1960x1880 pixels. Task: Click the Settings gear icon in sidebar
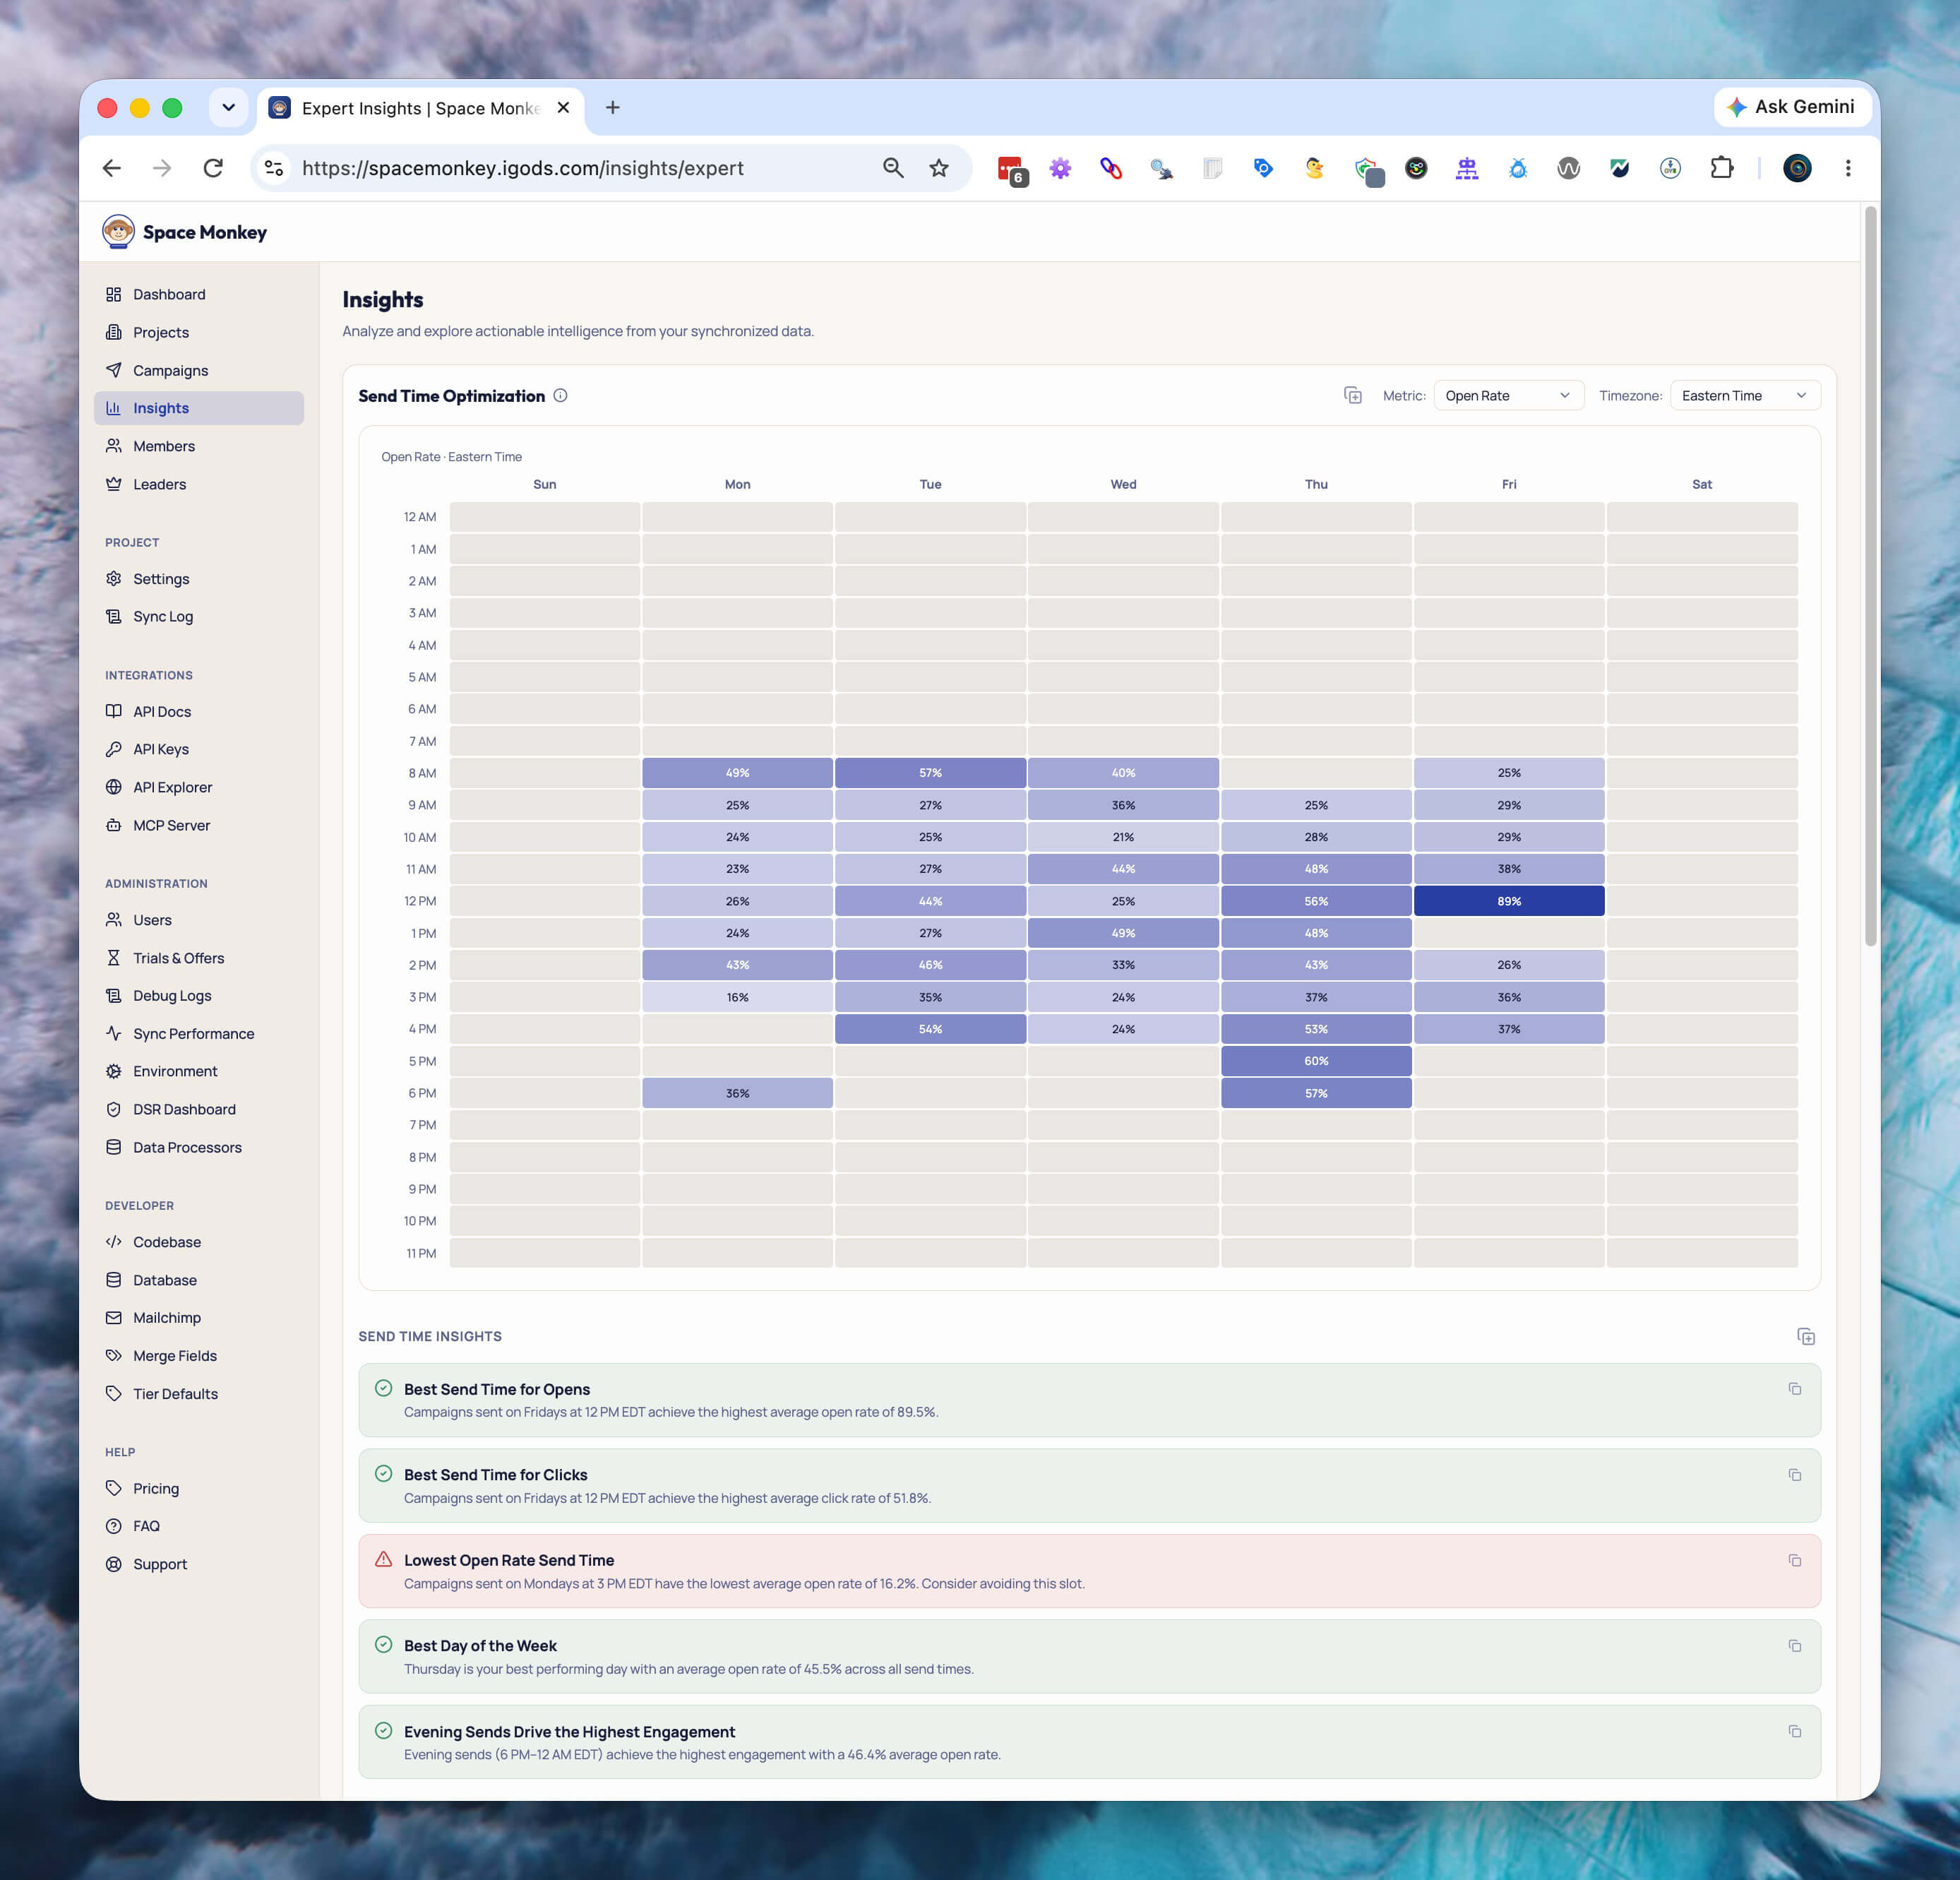click(114, 579)
